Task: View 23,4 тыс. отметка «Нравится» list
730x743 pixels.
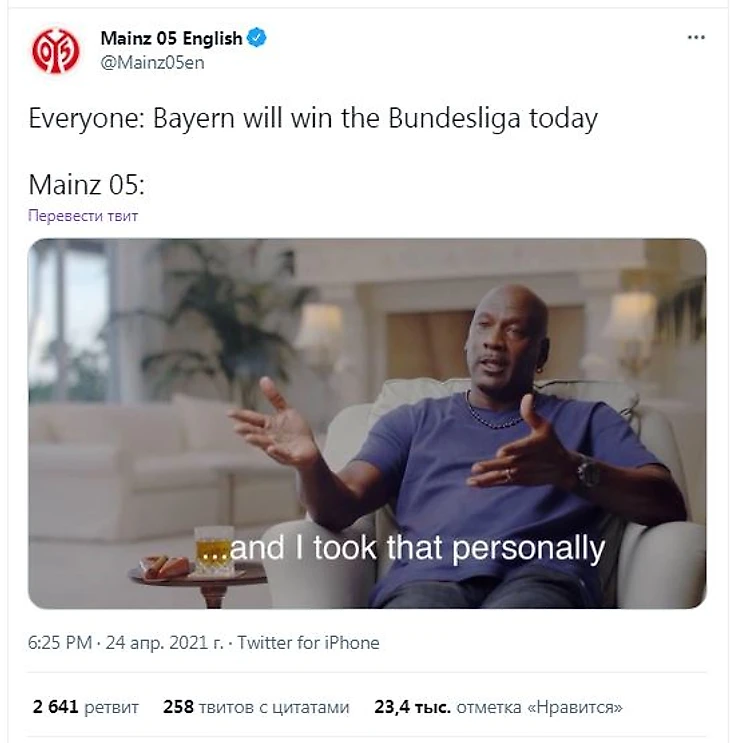Action: coord(498,707)
